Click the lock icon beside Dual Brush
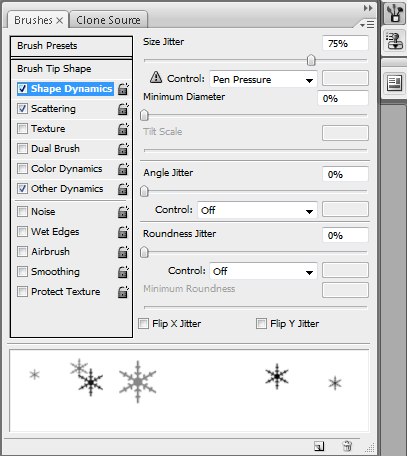This screenshot has height=456, width=407. [123, 149]
